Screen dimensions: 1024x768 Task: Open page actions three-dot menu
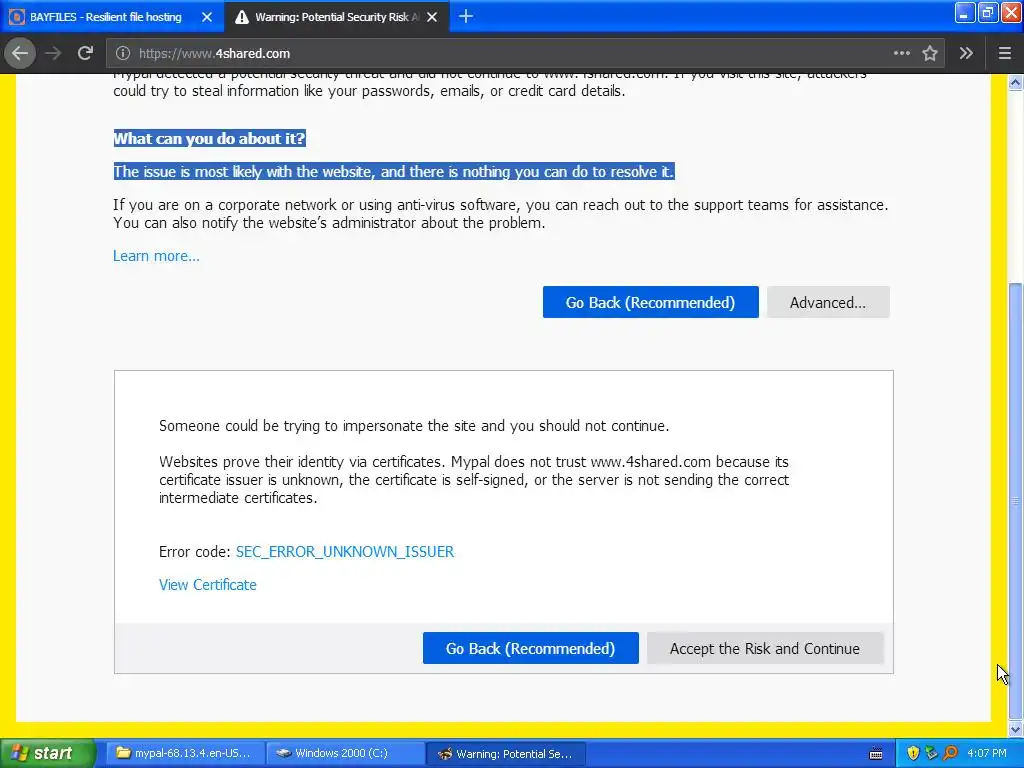[x=902, y=53]
